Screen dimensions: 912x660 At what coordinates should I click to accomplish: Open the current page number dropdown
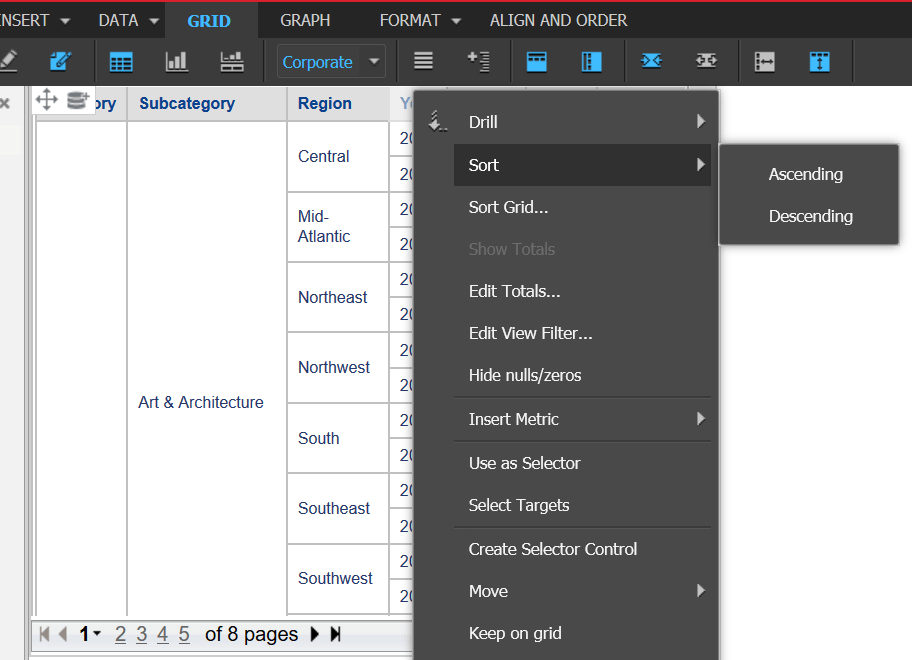pyautogui.click(x=90, y=634)
